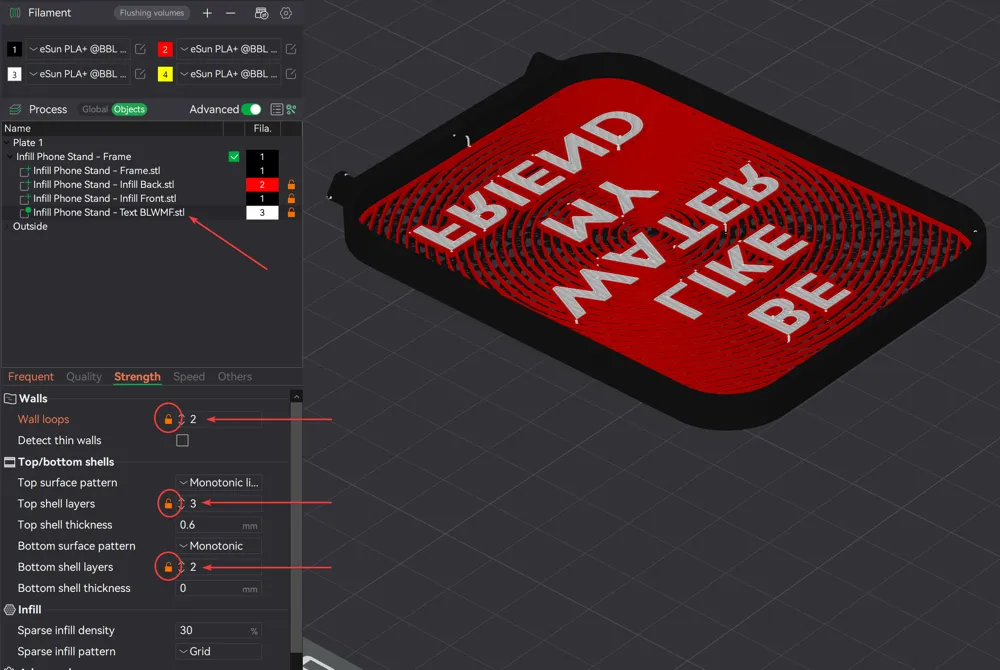
Task: Switch to the Quality tab
Action: [83, 377]
